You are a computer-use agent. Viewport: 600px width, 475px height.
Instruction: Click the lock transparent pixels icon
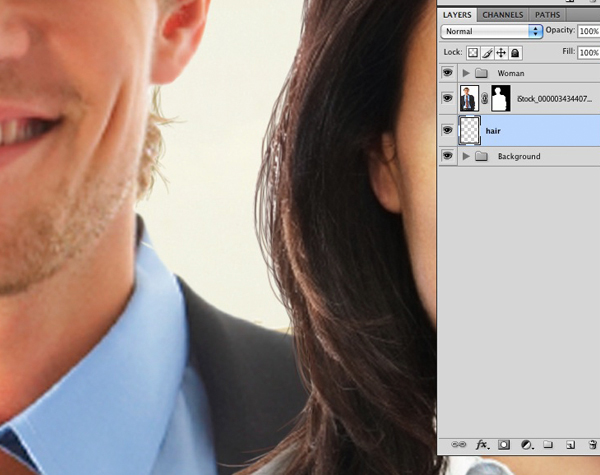[x=474, y=52]
